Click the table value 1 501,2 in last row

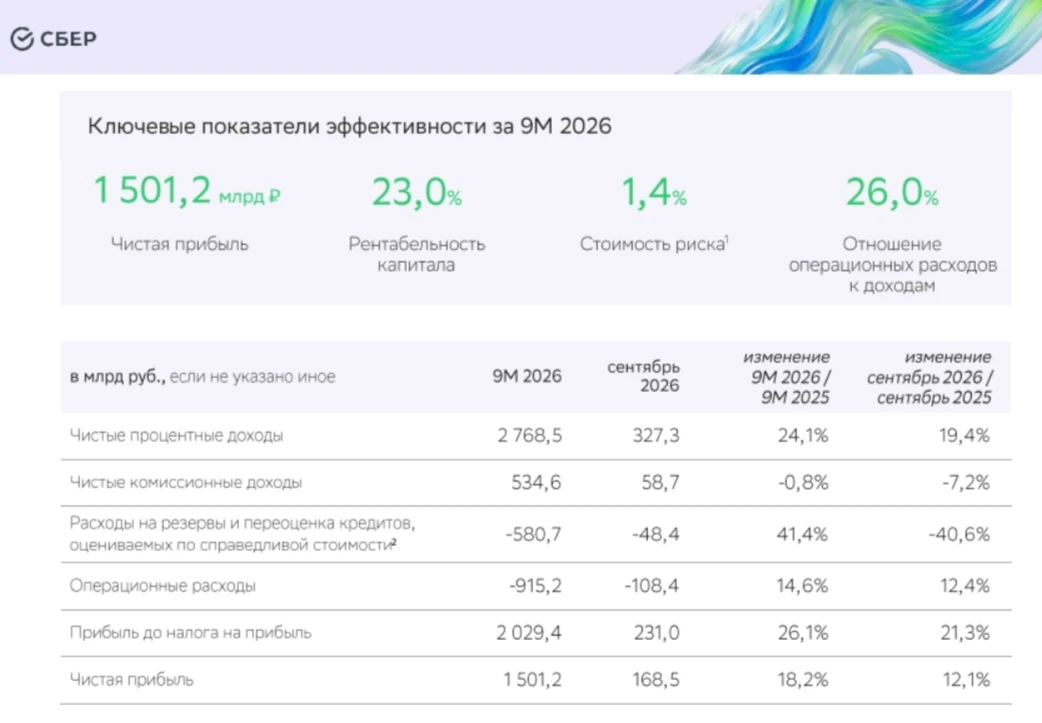[x=532, y=680]
